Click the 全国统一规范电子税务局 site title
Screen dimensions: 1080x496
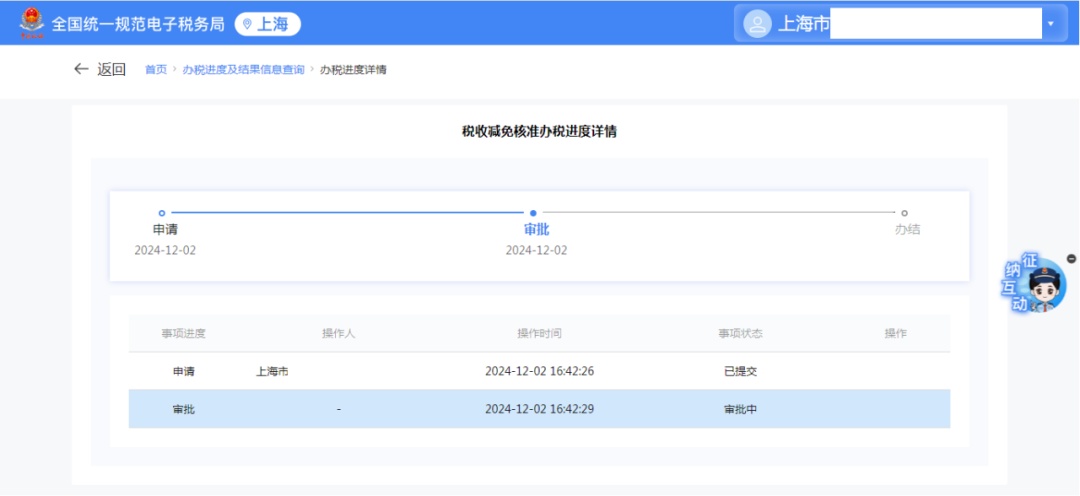point(138,24)
